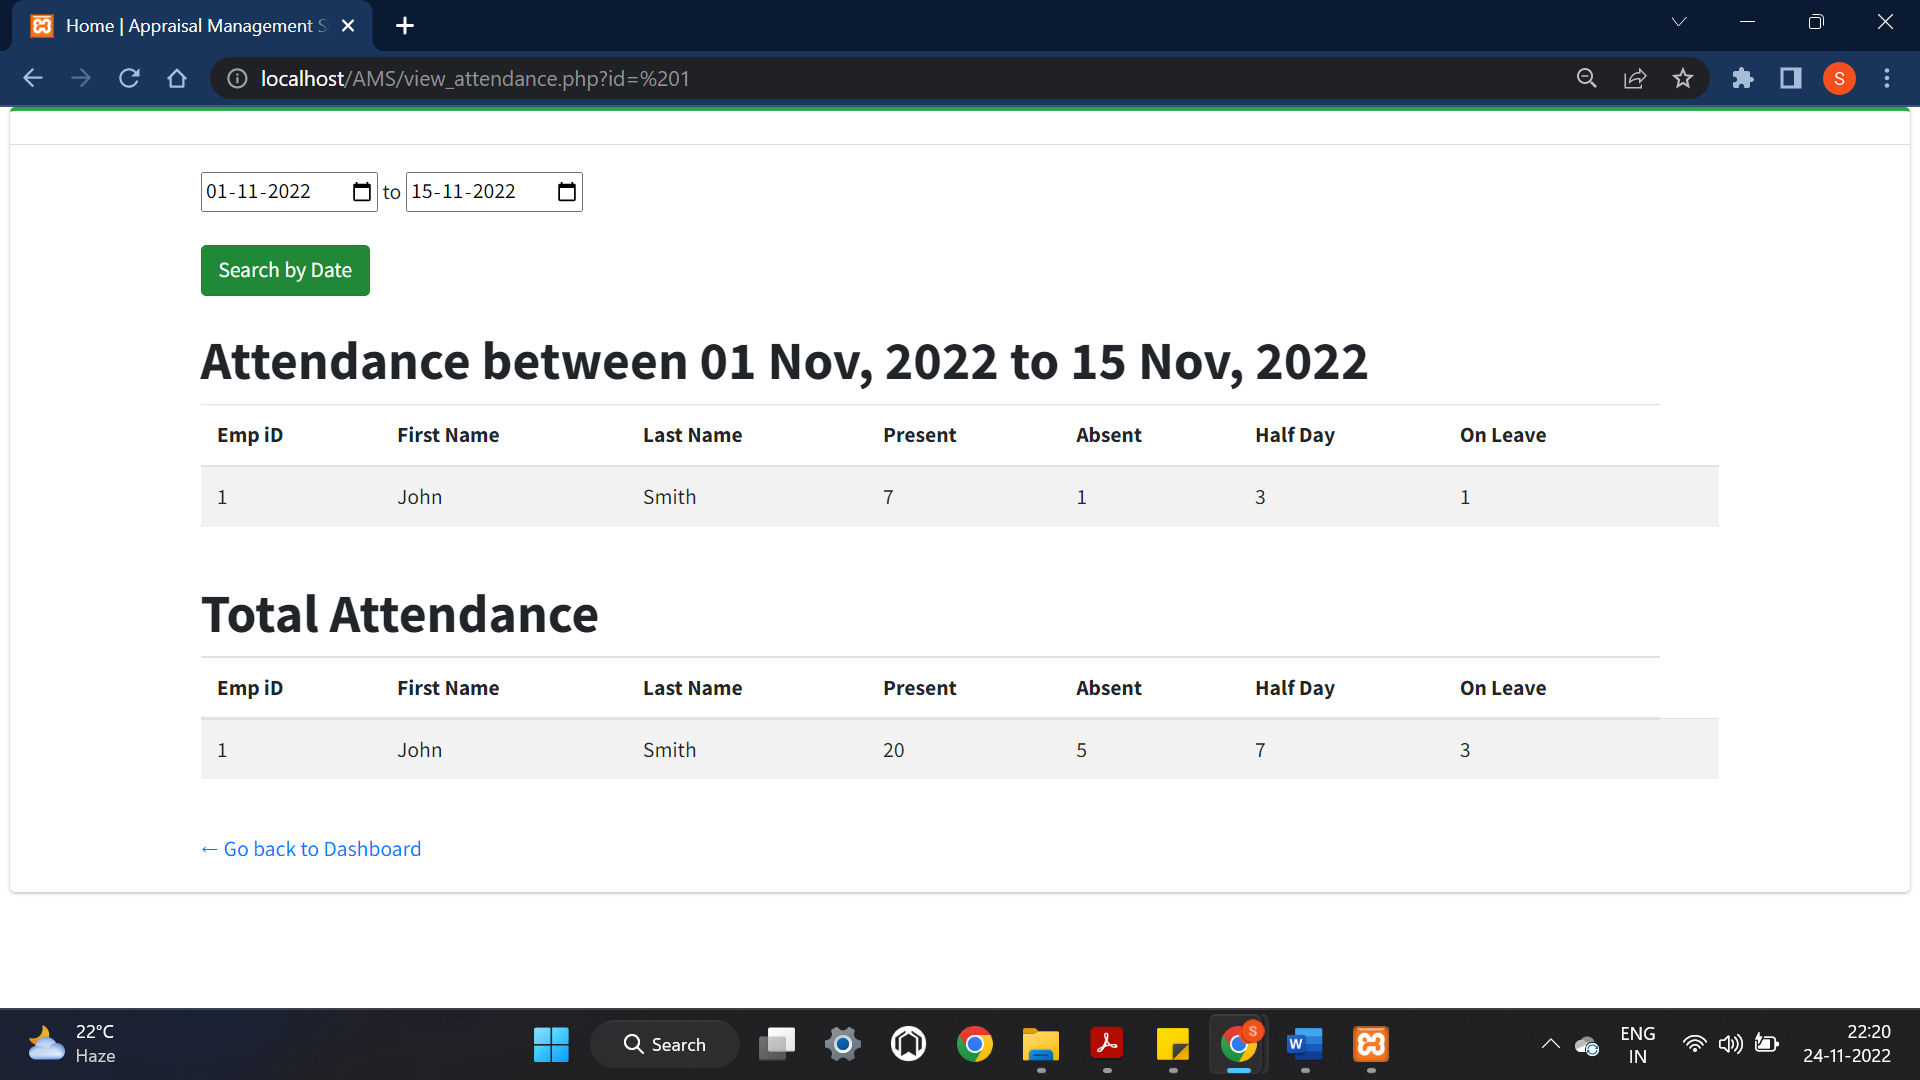Click the site info icon in the address bar
1920x1080 pixels.
coord(236,78)
